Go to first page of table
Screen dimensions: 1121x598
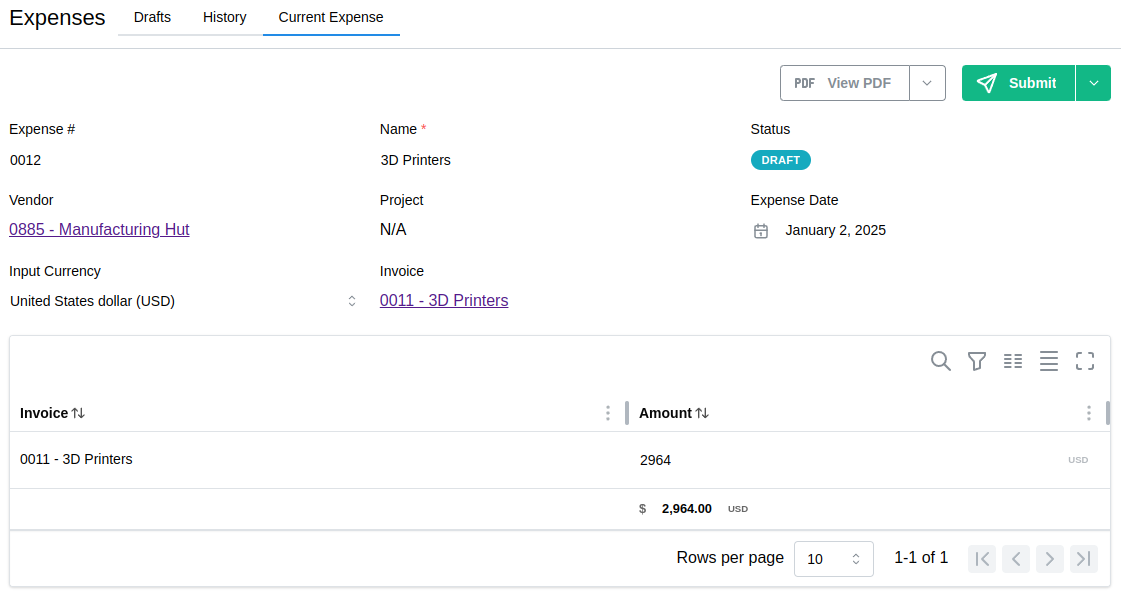(x=982, y=559)
